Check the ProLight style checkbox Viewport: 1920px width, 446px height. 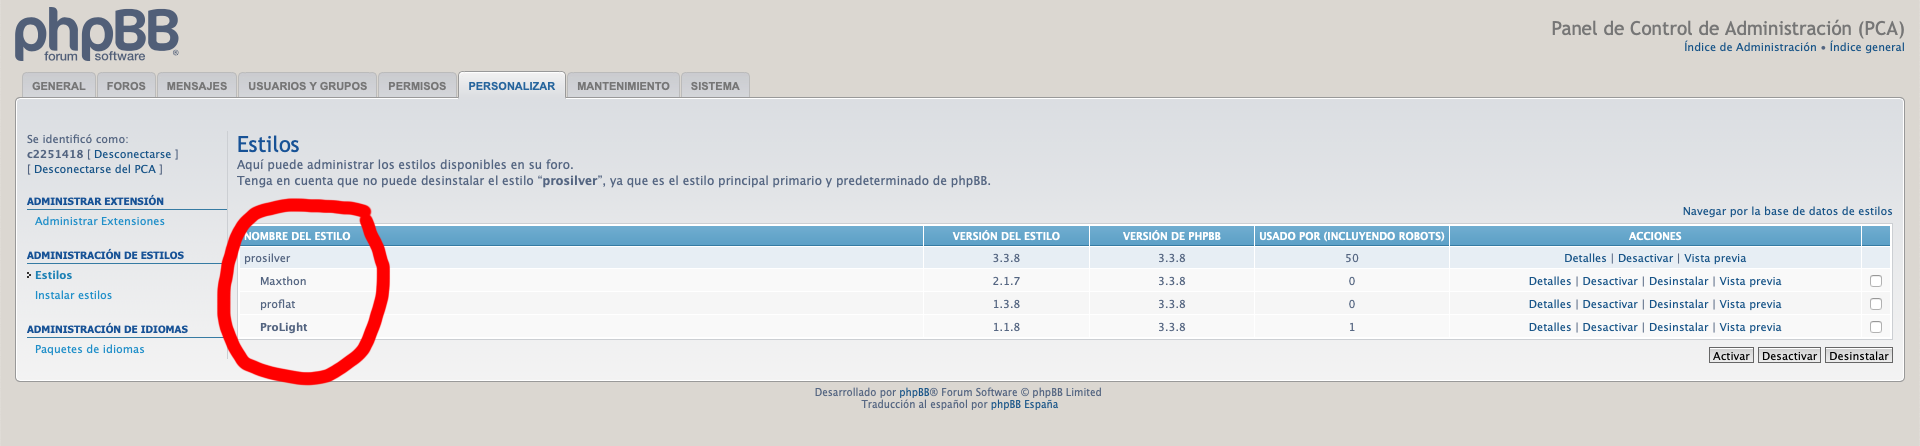1875,327
